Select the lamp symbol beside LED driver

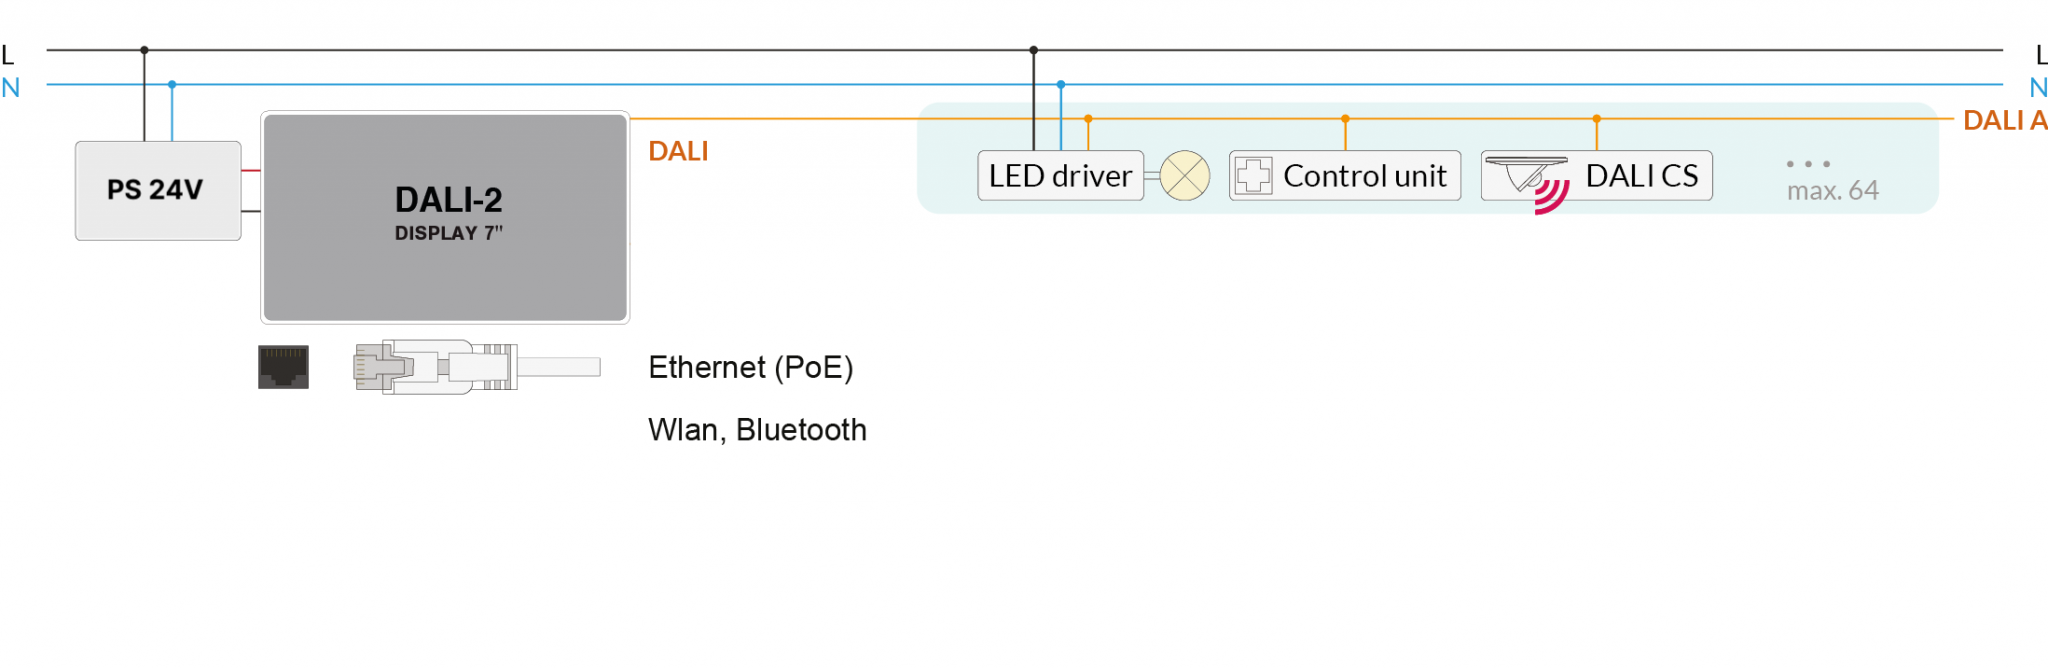click(1185, 176)
